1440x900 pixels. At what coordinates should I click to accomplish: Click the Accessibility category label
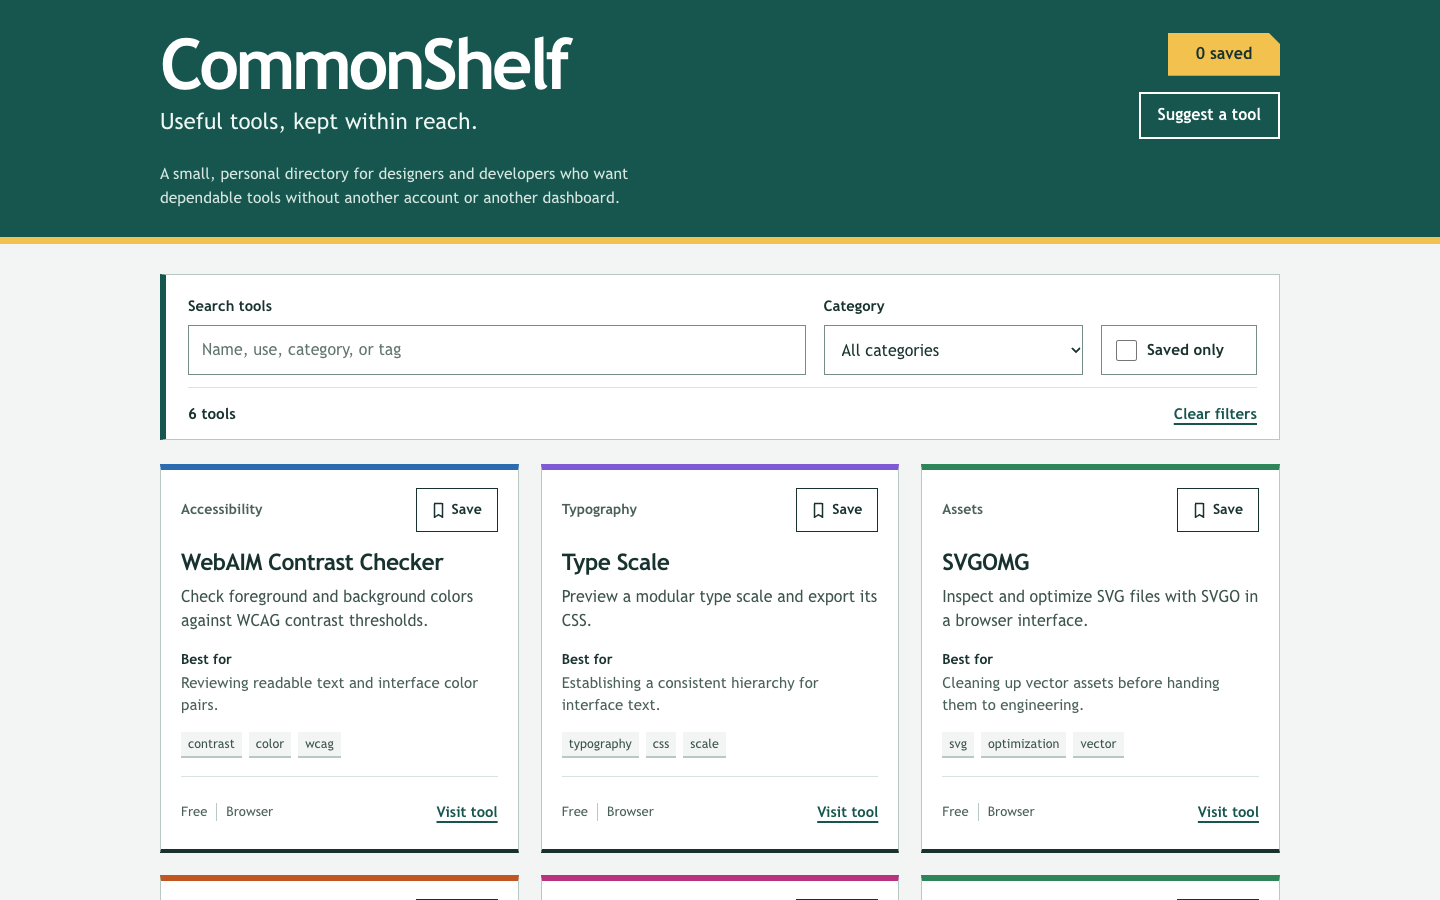221,509
